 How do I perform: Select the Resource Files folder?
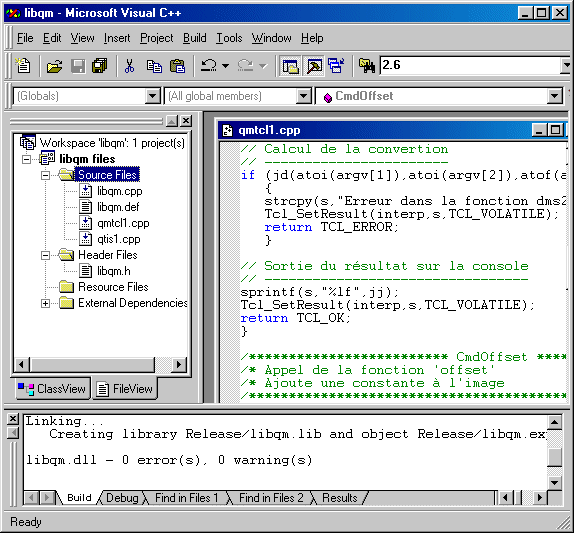tap(113, 287)
